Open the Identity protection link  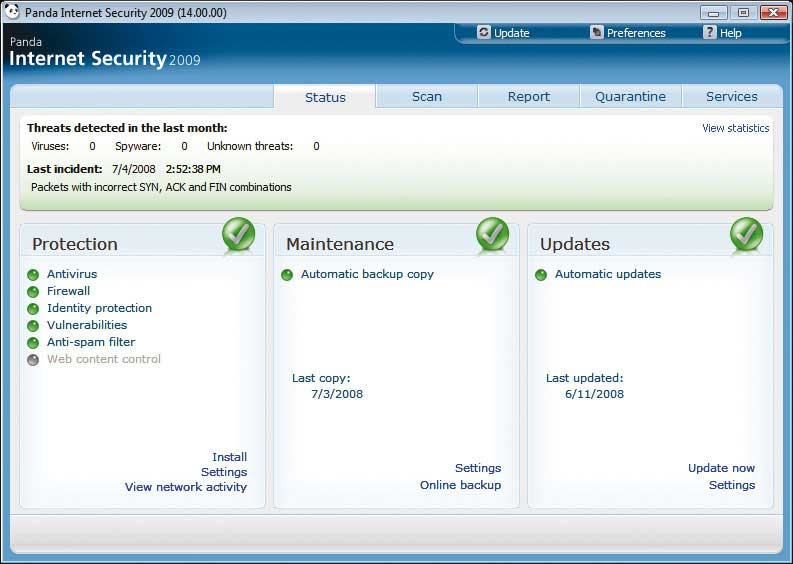pyautogui.click(x=99, y=308)
